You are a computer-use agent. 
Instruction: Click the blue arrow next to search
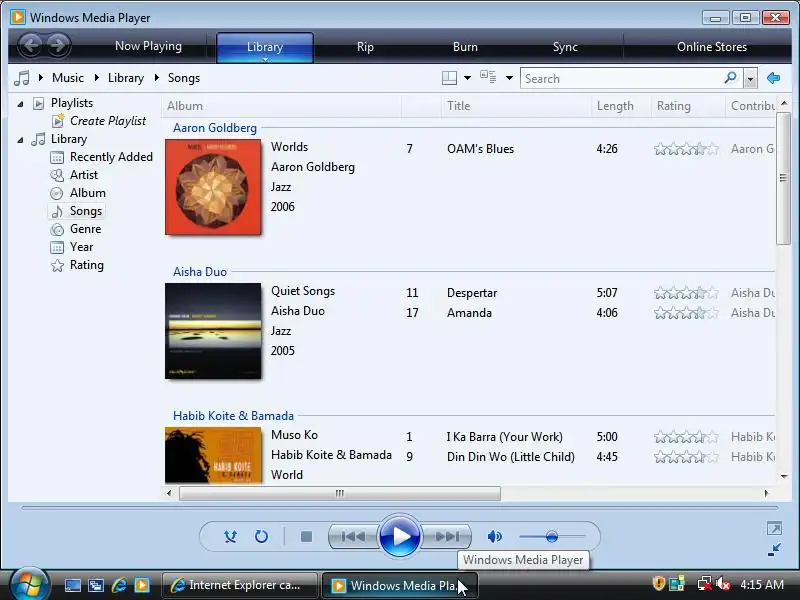tap(773, 78)
